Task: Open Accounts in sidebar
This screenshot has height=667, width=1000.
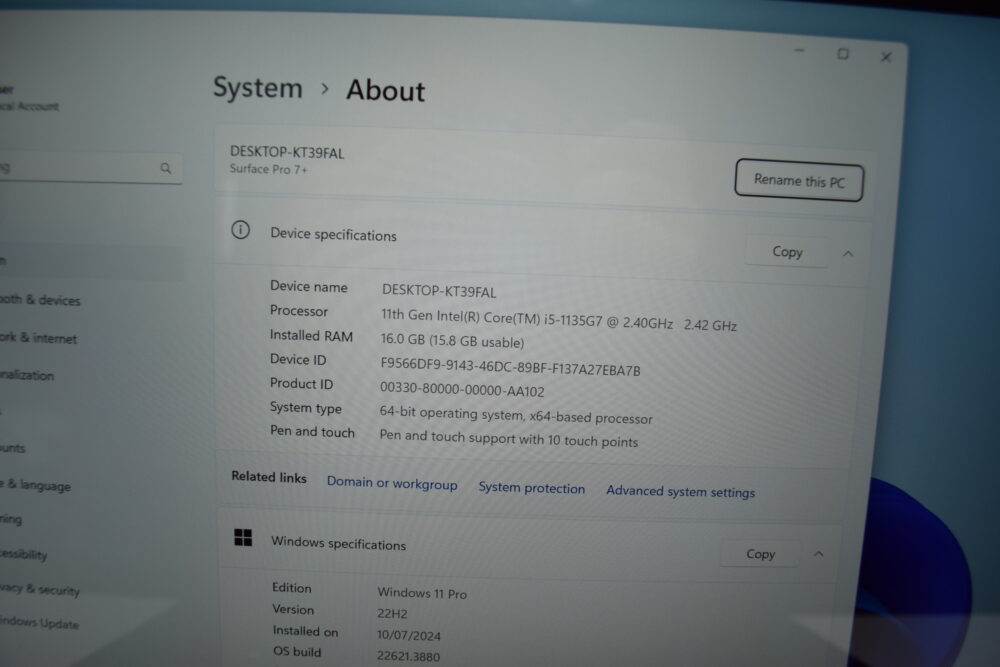Action: (x=13, y=448)
